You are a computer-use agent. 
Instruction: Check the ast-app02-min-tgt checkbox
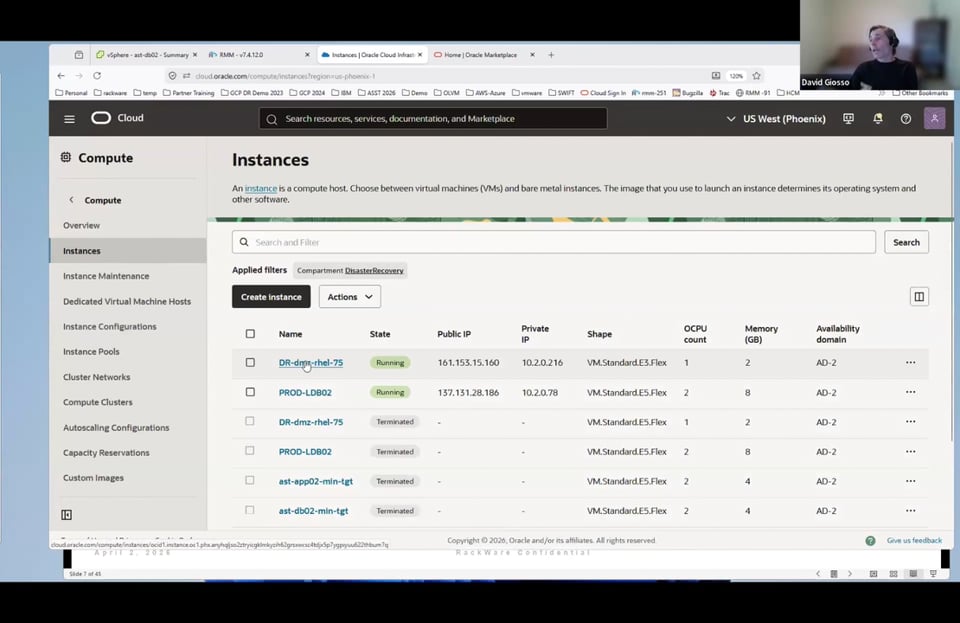250,480
